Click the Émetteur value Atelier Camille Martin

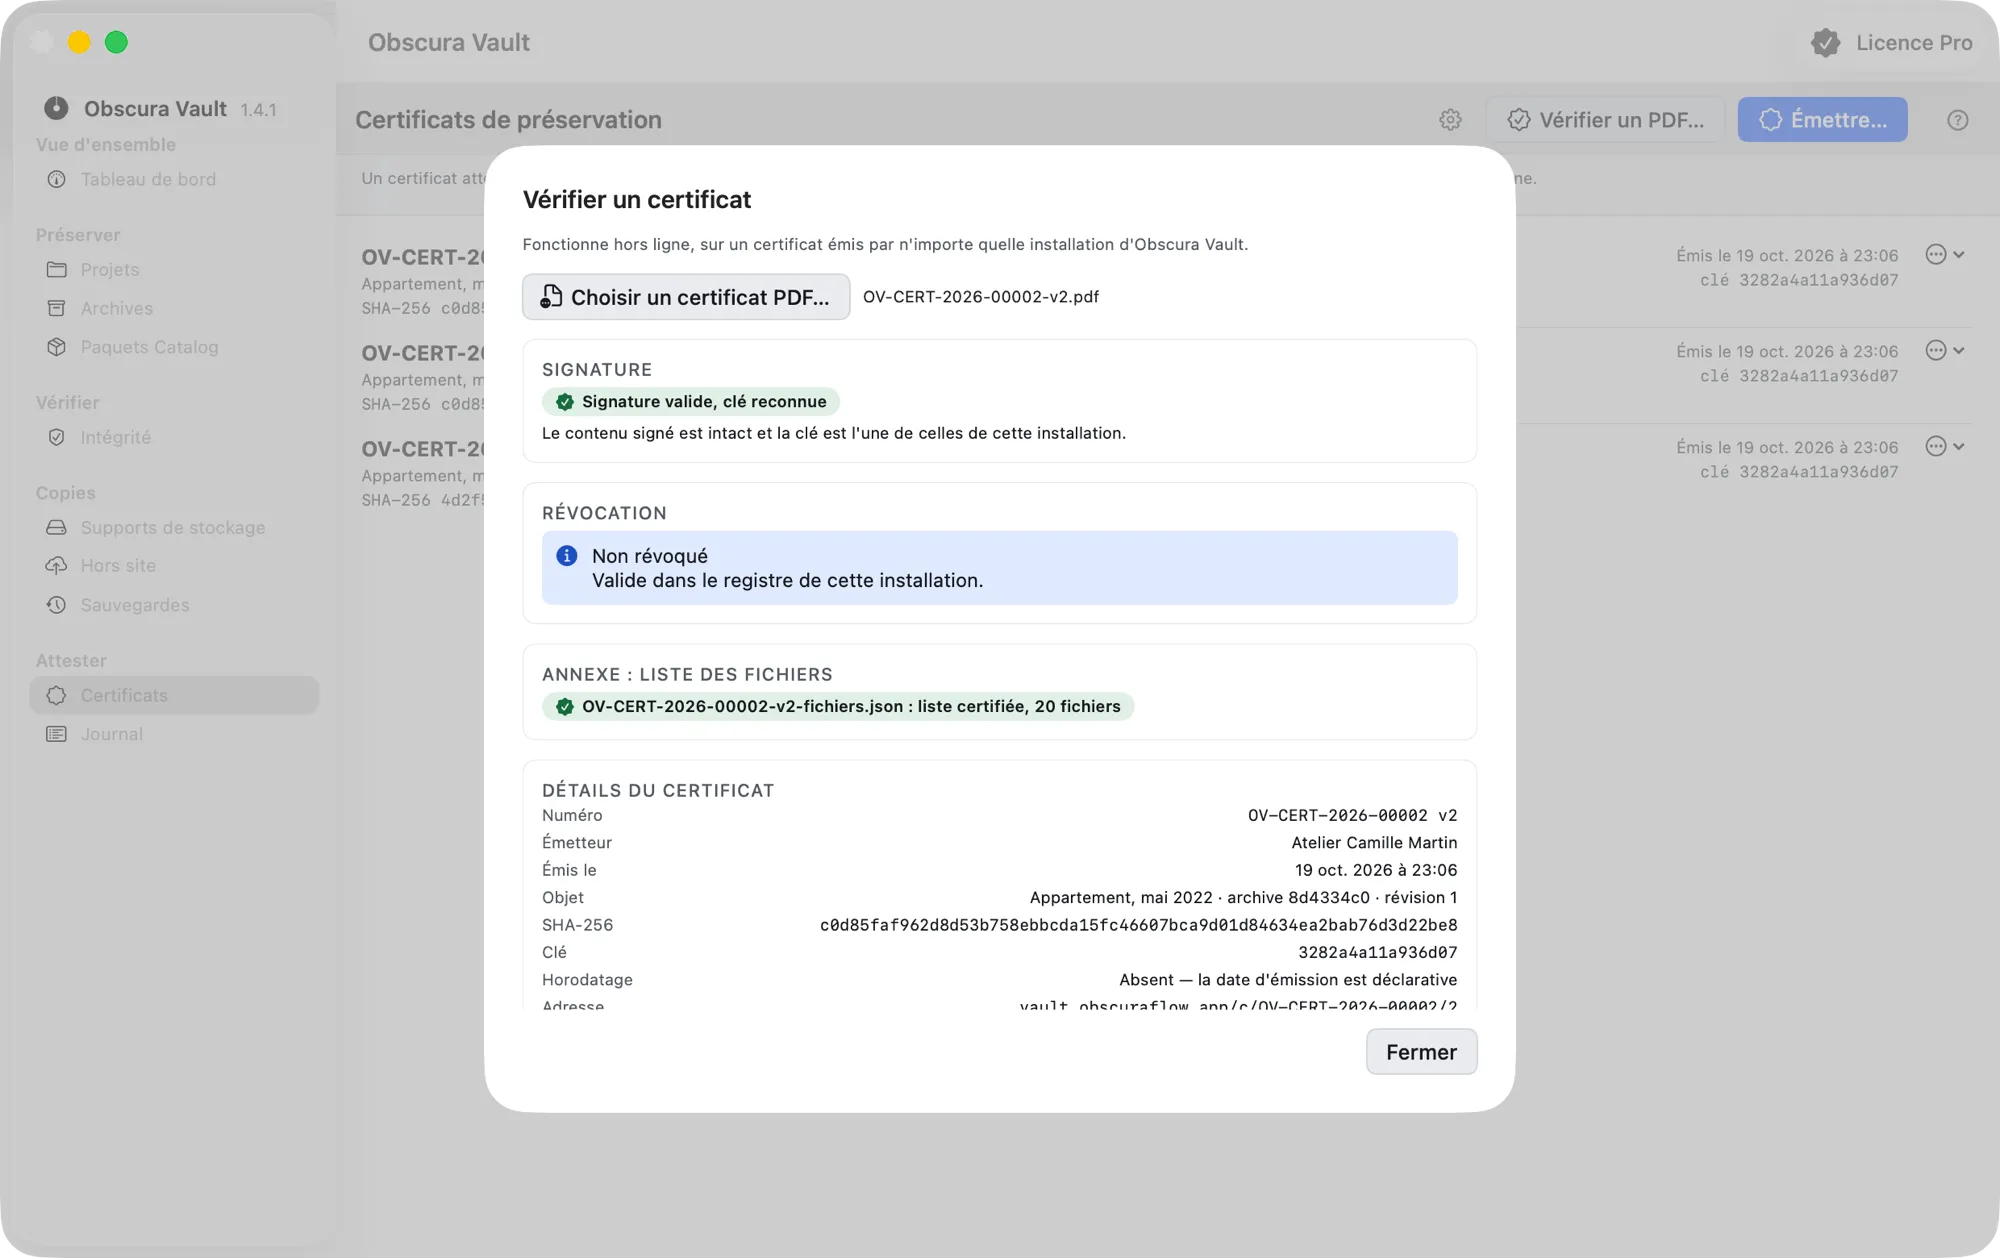(1374, 843)
